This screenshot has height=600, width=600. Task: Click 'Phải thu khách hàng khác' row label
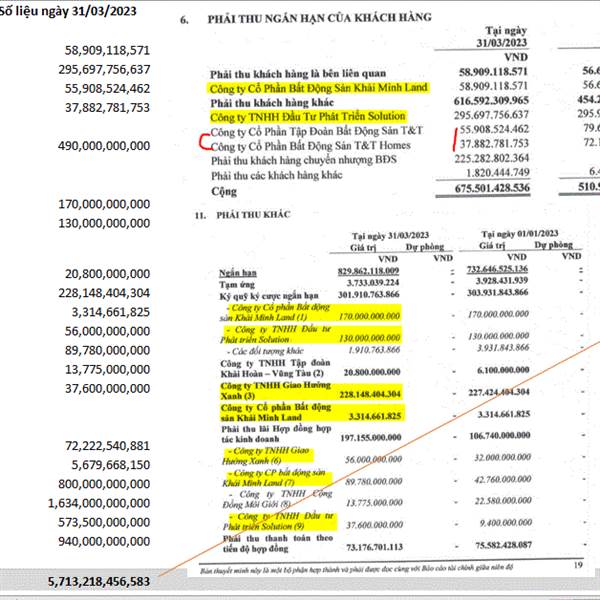click(272, 103)
